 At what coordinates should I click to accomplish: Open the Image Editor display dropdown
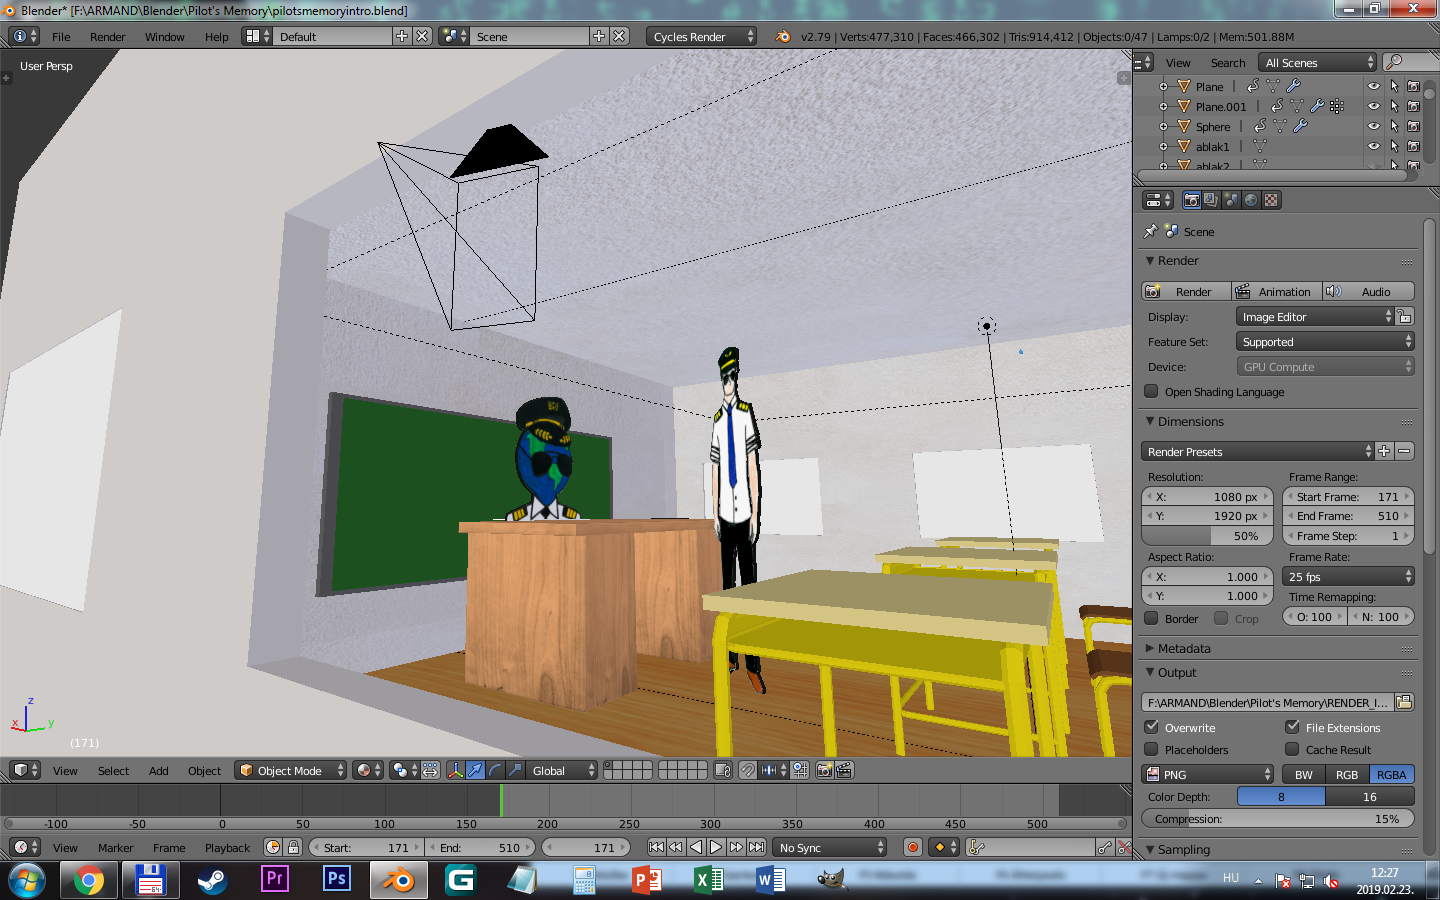(x=1315, y=317)
